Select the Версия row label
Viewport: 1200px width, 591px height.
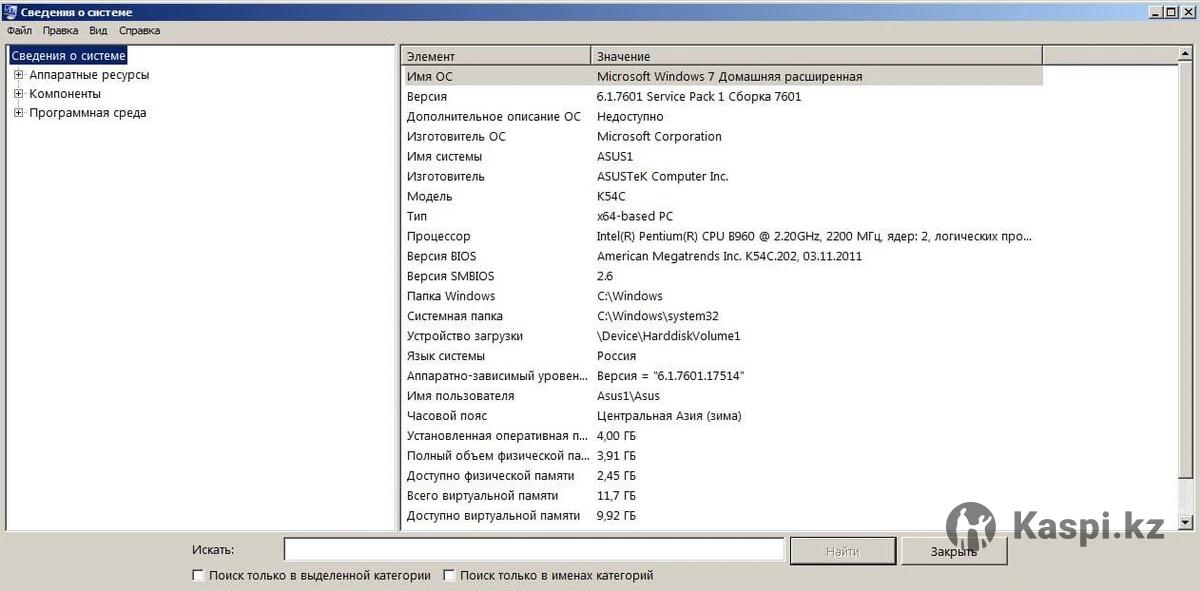[427, 97]
